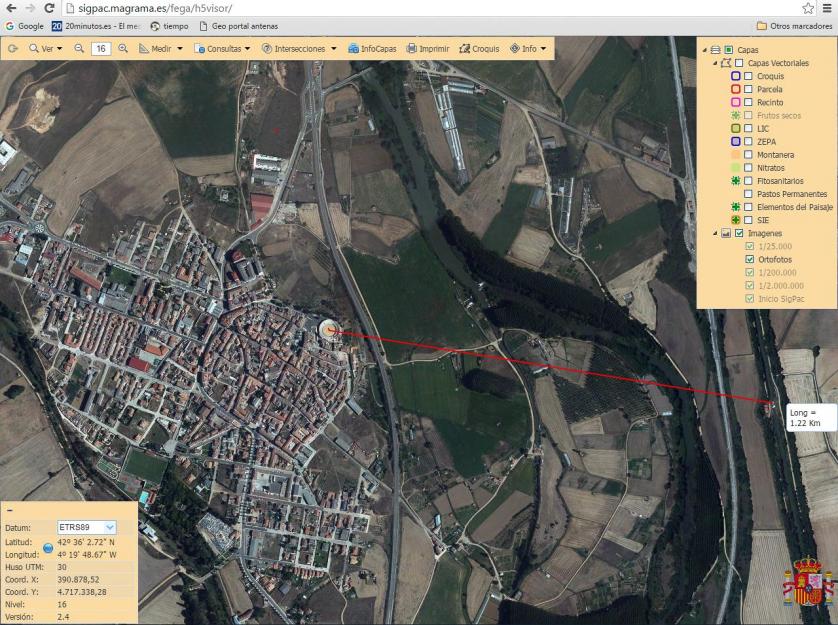Open the Medir measurement menu
Screen dimensions: 838x625
coord(160,48)
